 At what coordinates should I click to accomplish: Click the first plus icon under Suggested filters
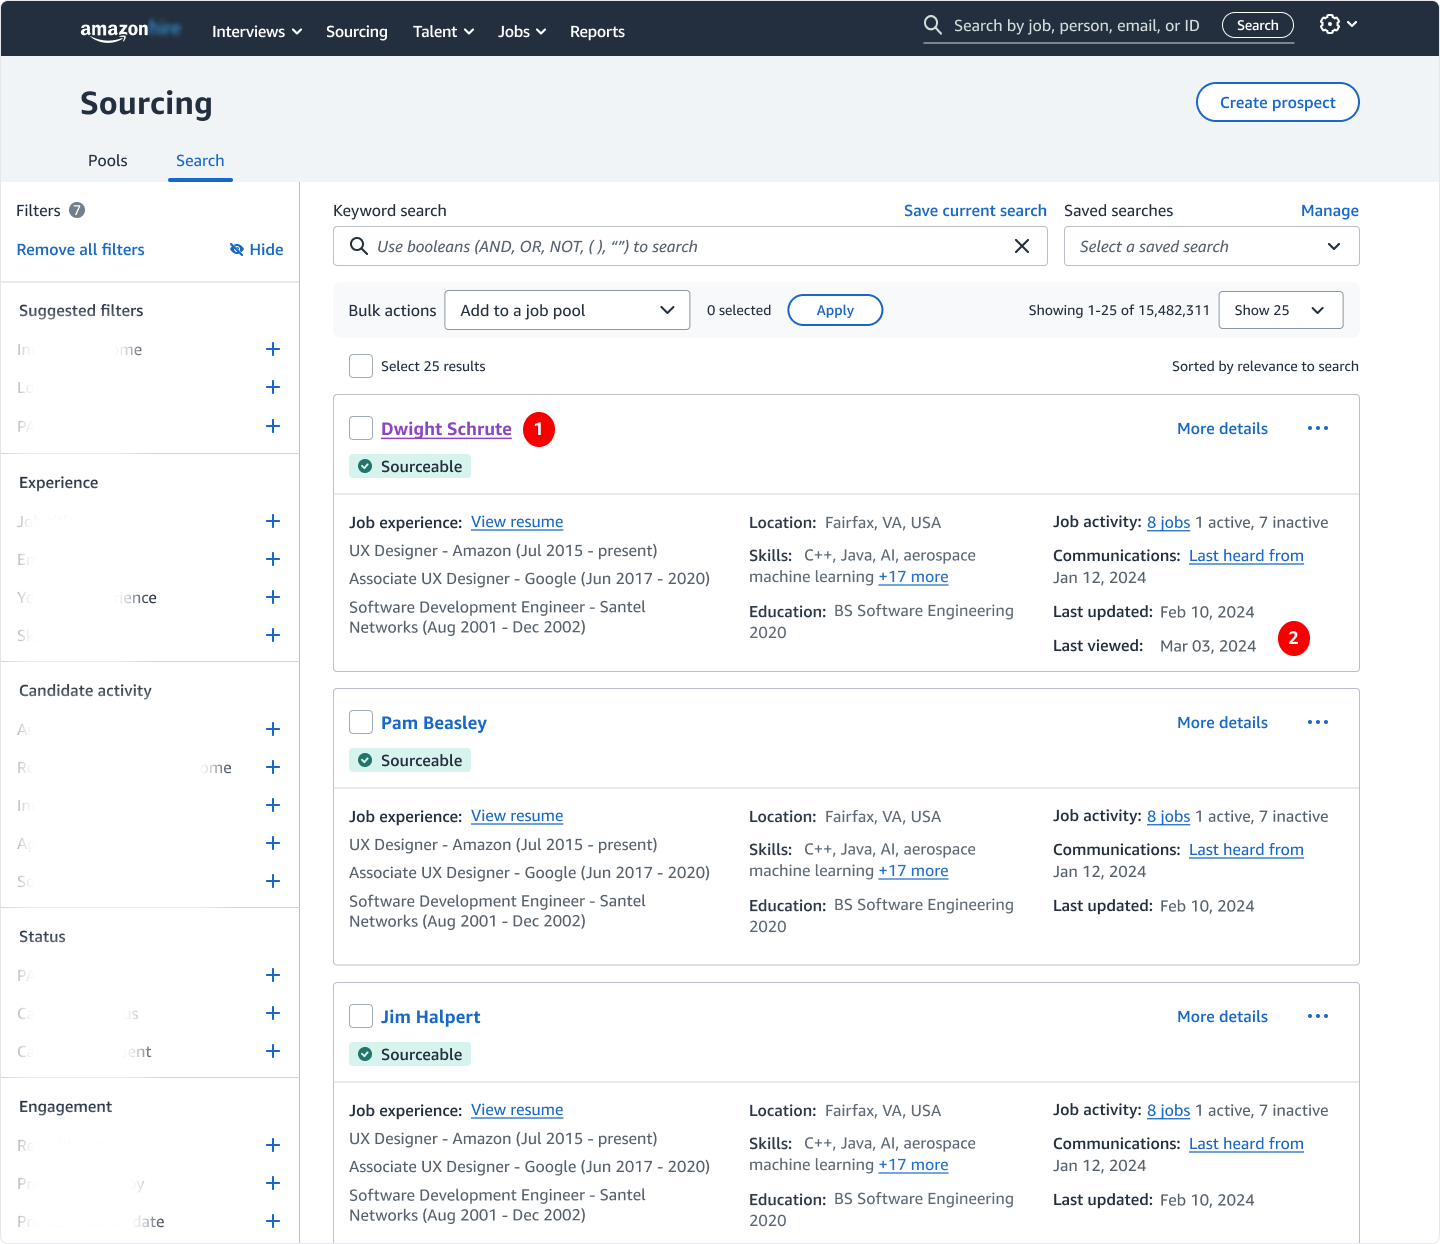tap(273, 349)
